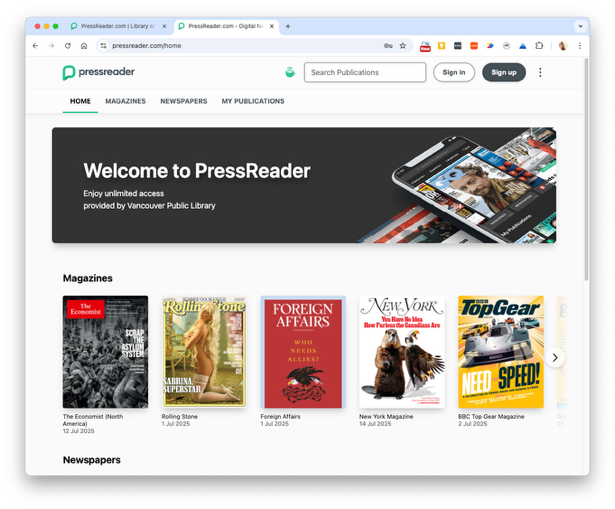Click the orange extension icon
615x509 pixels.
coord(474,46)
